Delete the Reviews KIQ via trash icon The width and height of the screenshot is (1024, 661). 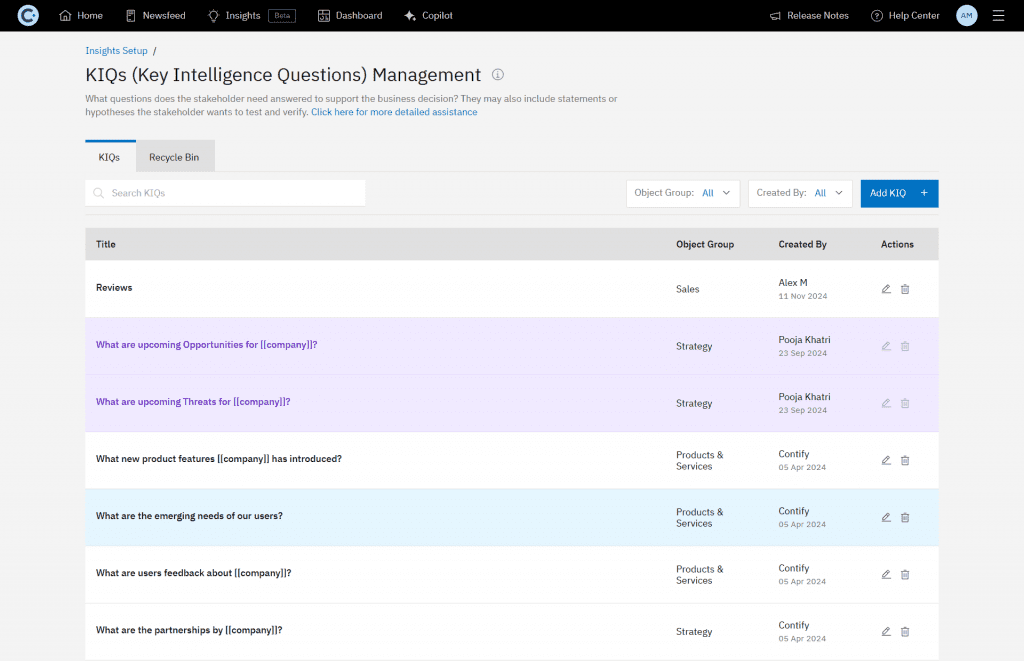pos(905,289)
